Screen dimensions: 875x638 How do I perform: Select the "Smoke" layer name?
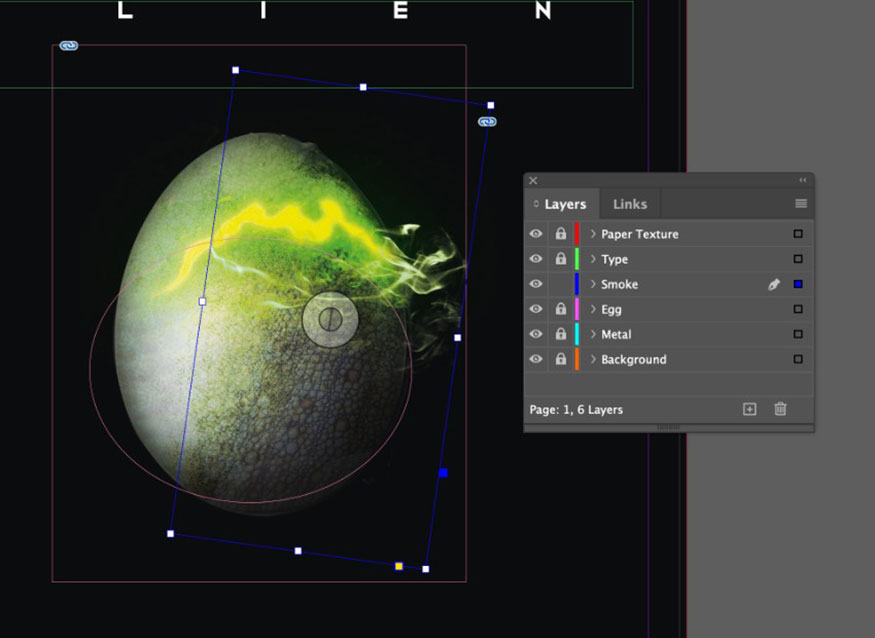tap(619, 285)
